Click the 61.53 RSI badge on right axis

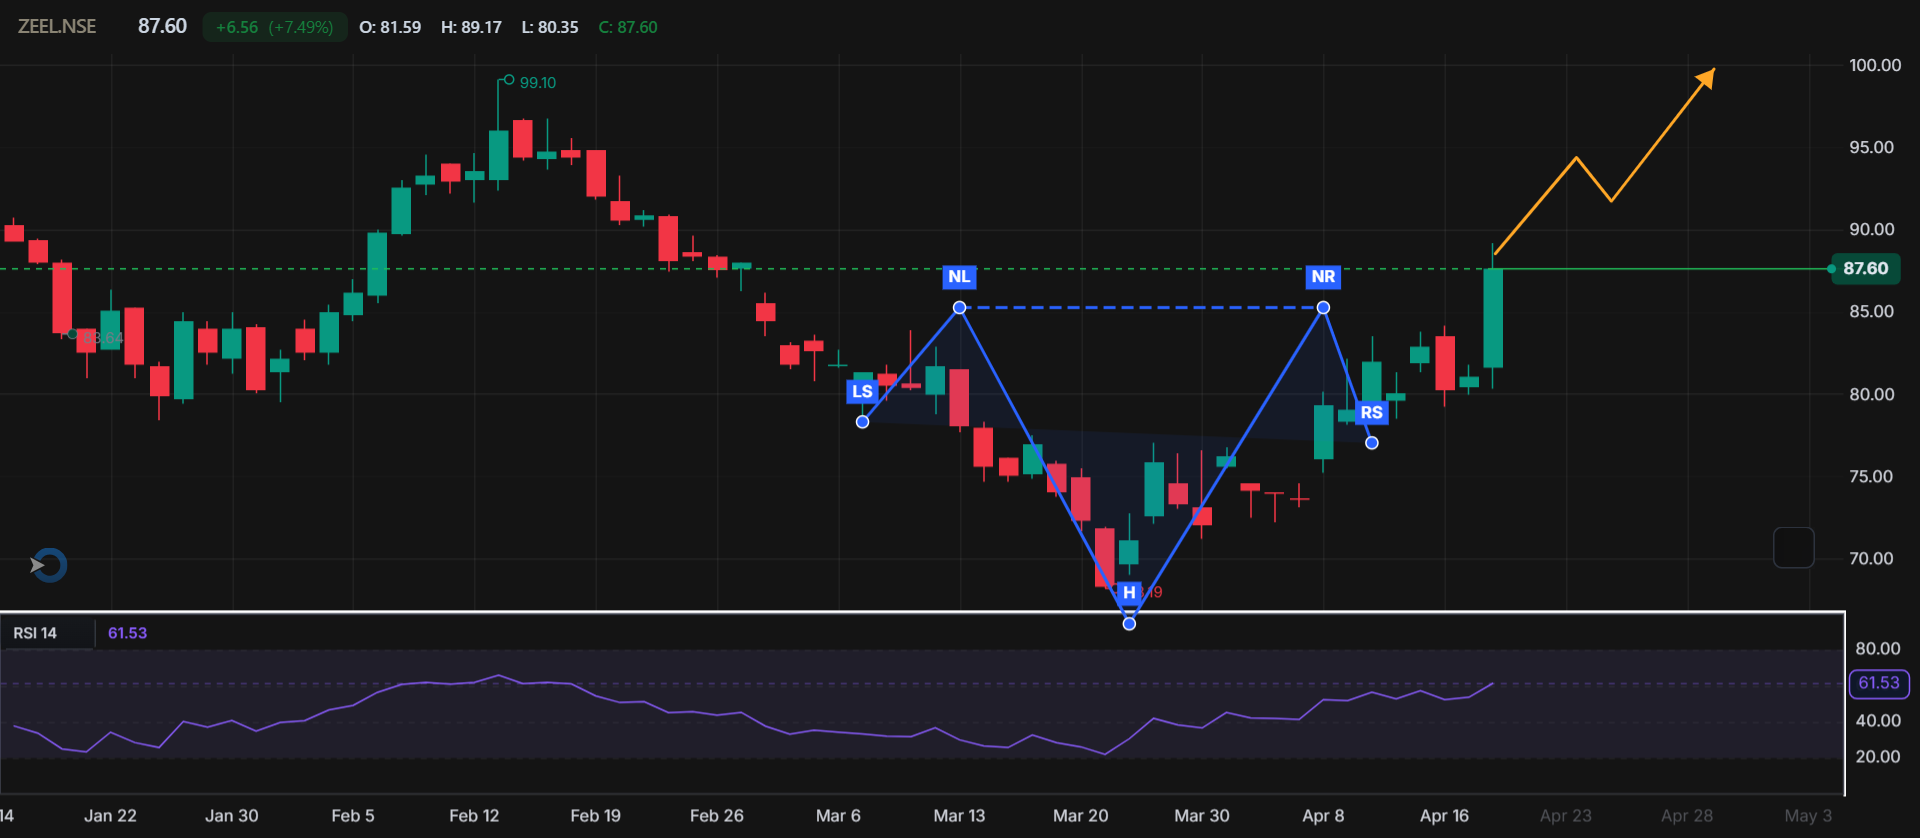[1878, 683]
